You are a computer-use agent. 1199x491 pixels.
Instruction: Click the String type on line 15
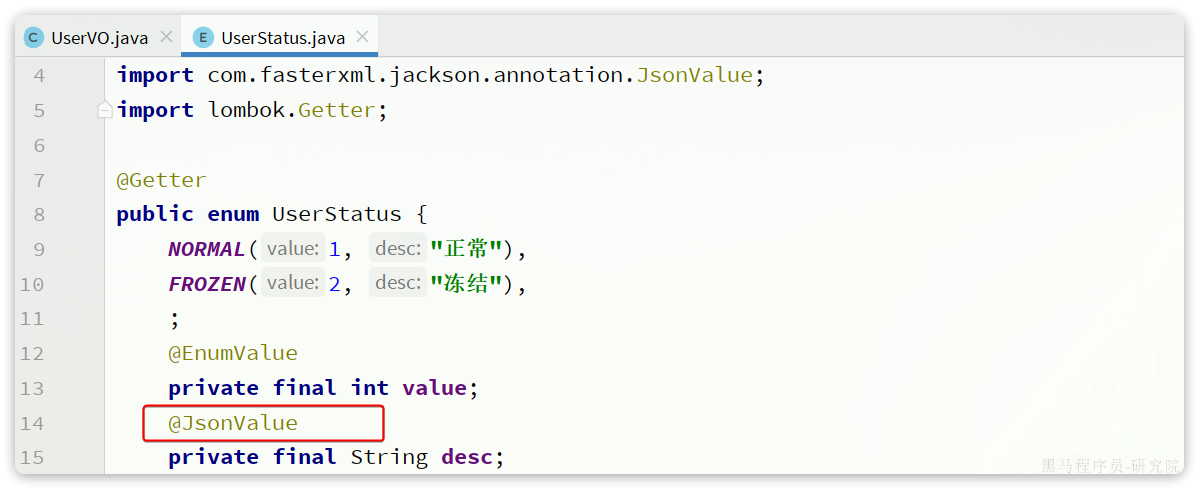pos(388,457)
